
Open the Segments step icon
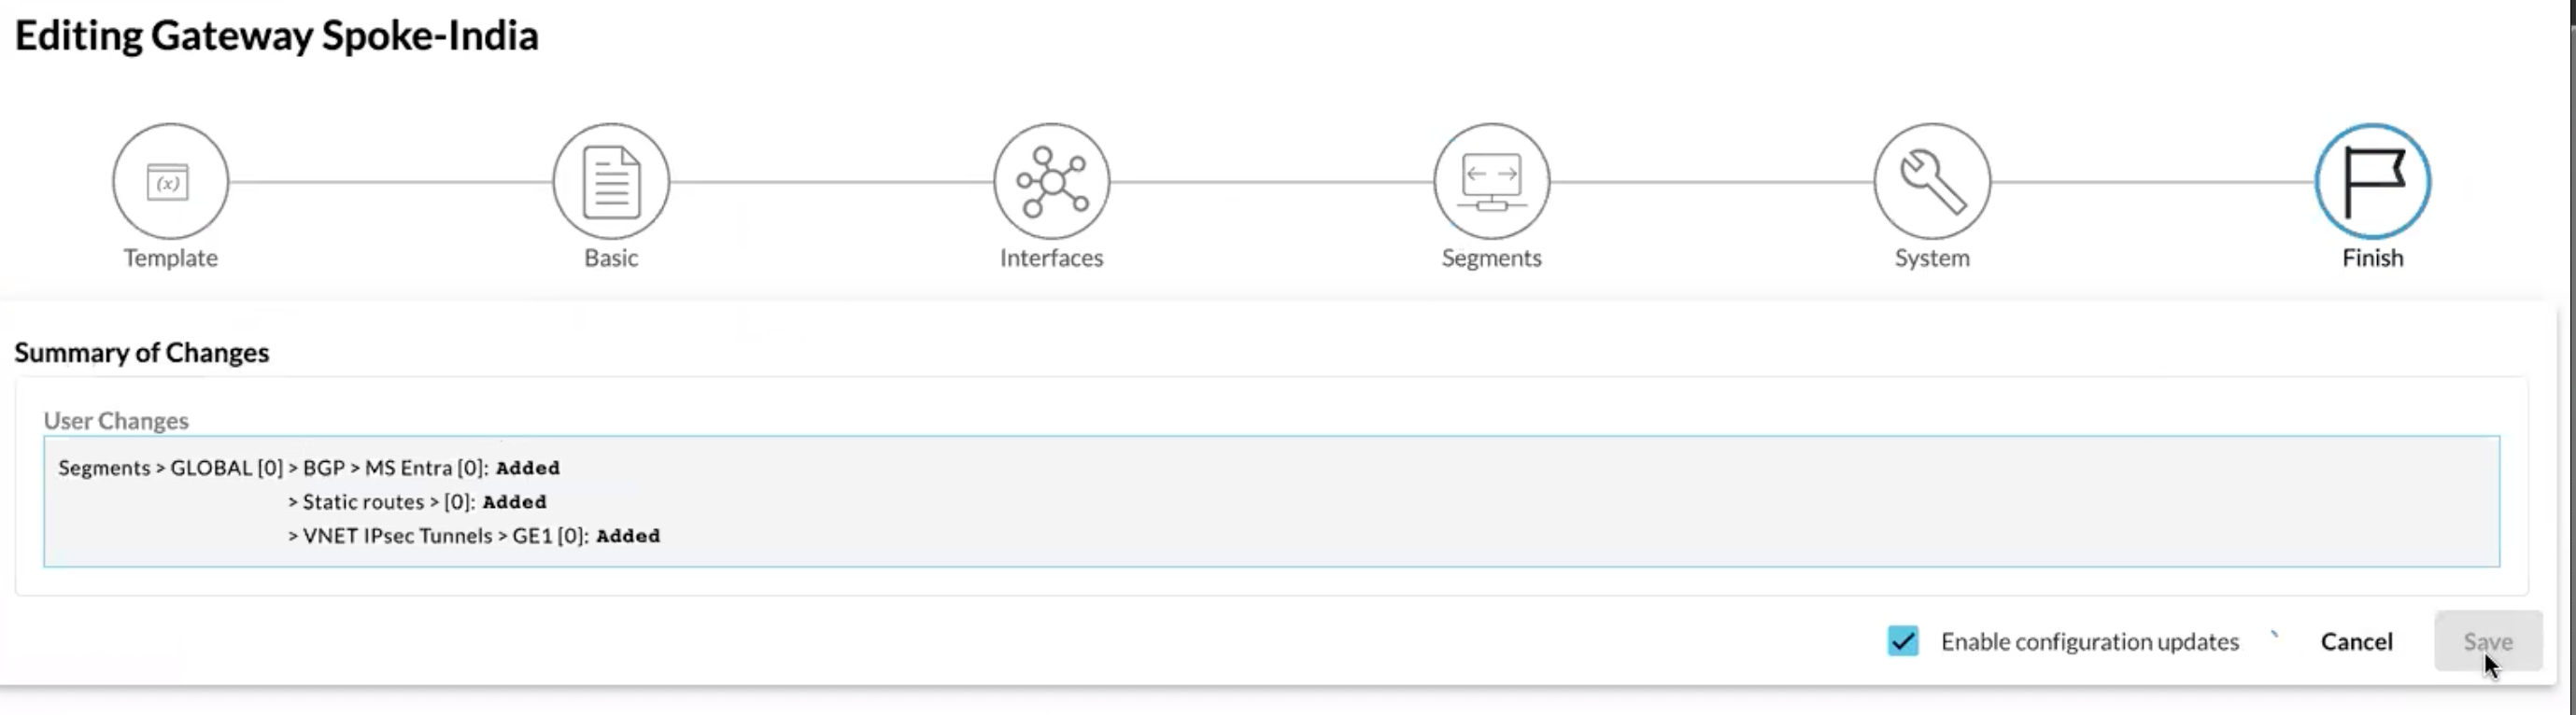[x=1491, y=182]
